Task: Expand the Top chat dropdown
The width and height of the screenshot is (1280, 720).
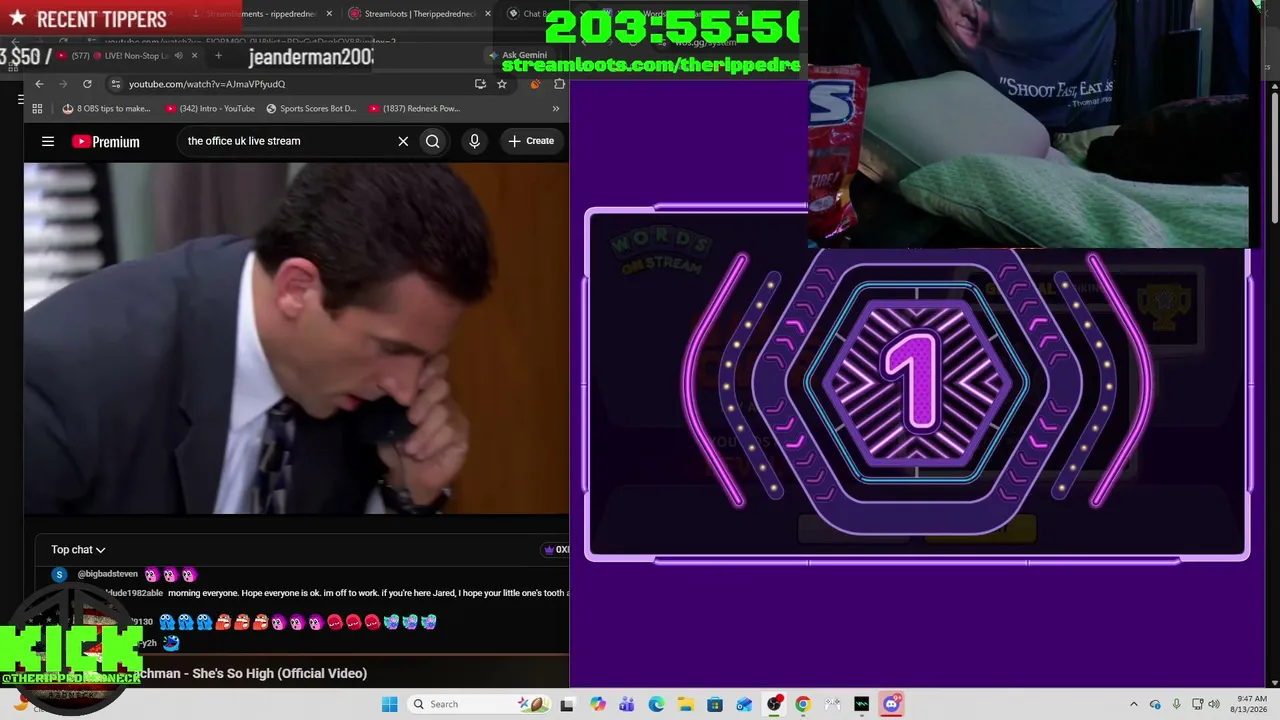Action: (78, 549)
